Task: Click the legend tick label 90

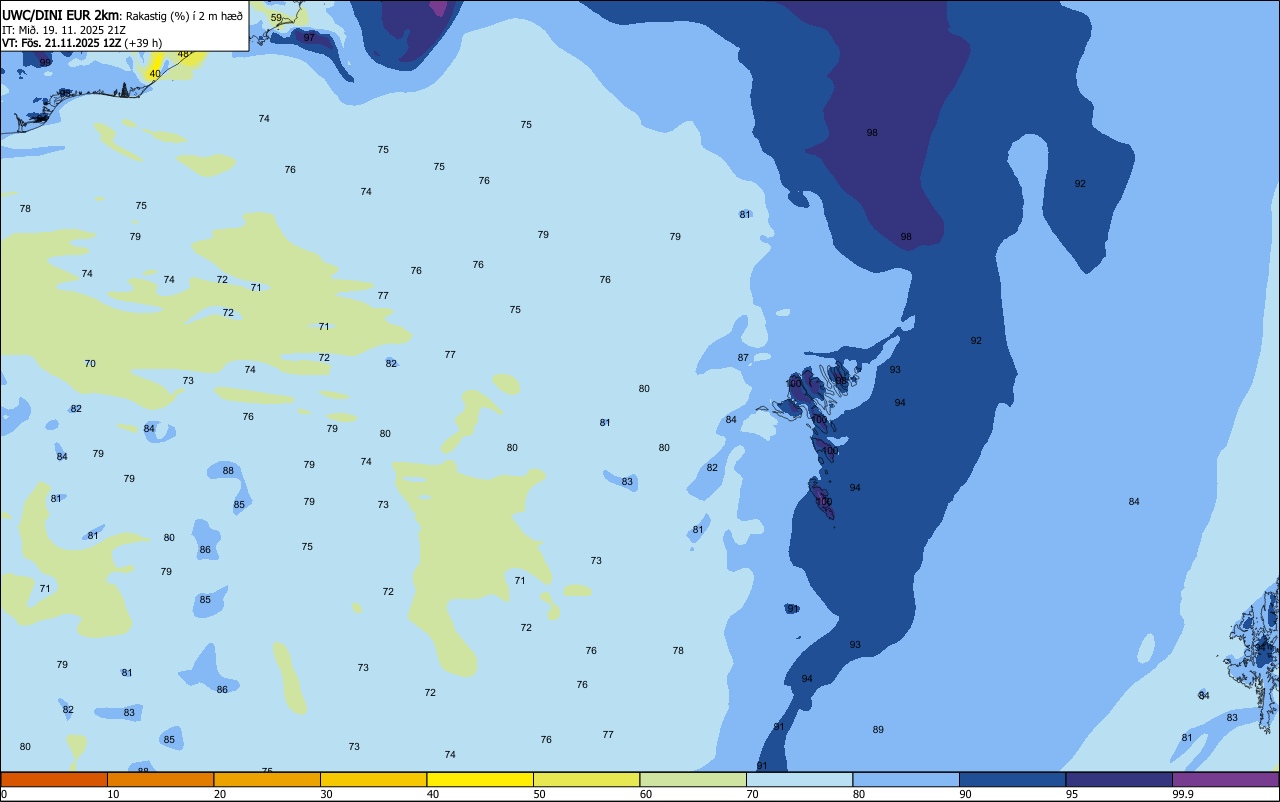Action: pos(966,794)
